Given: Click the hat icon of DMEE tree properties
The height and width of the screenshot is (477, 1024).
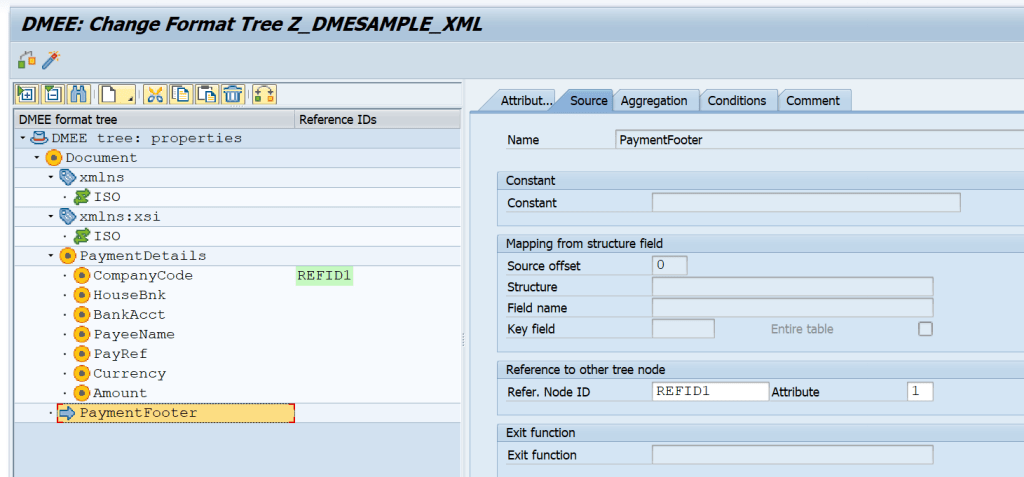Looking at the screenshot, I should point(39,138).
